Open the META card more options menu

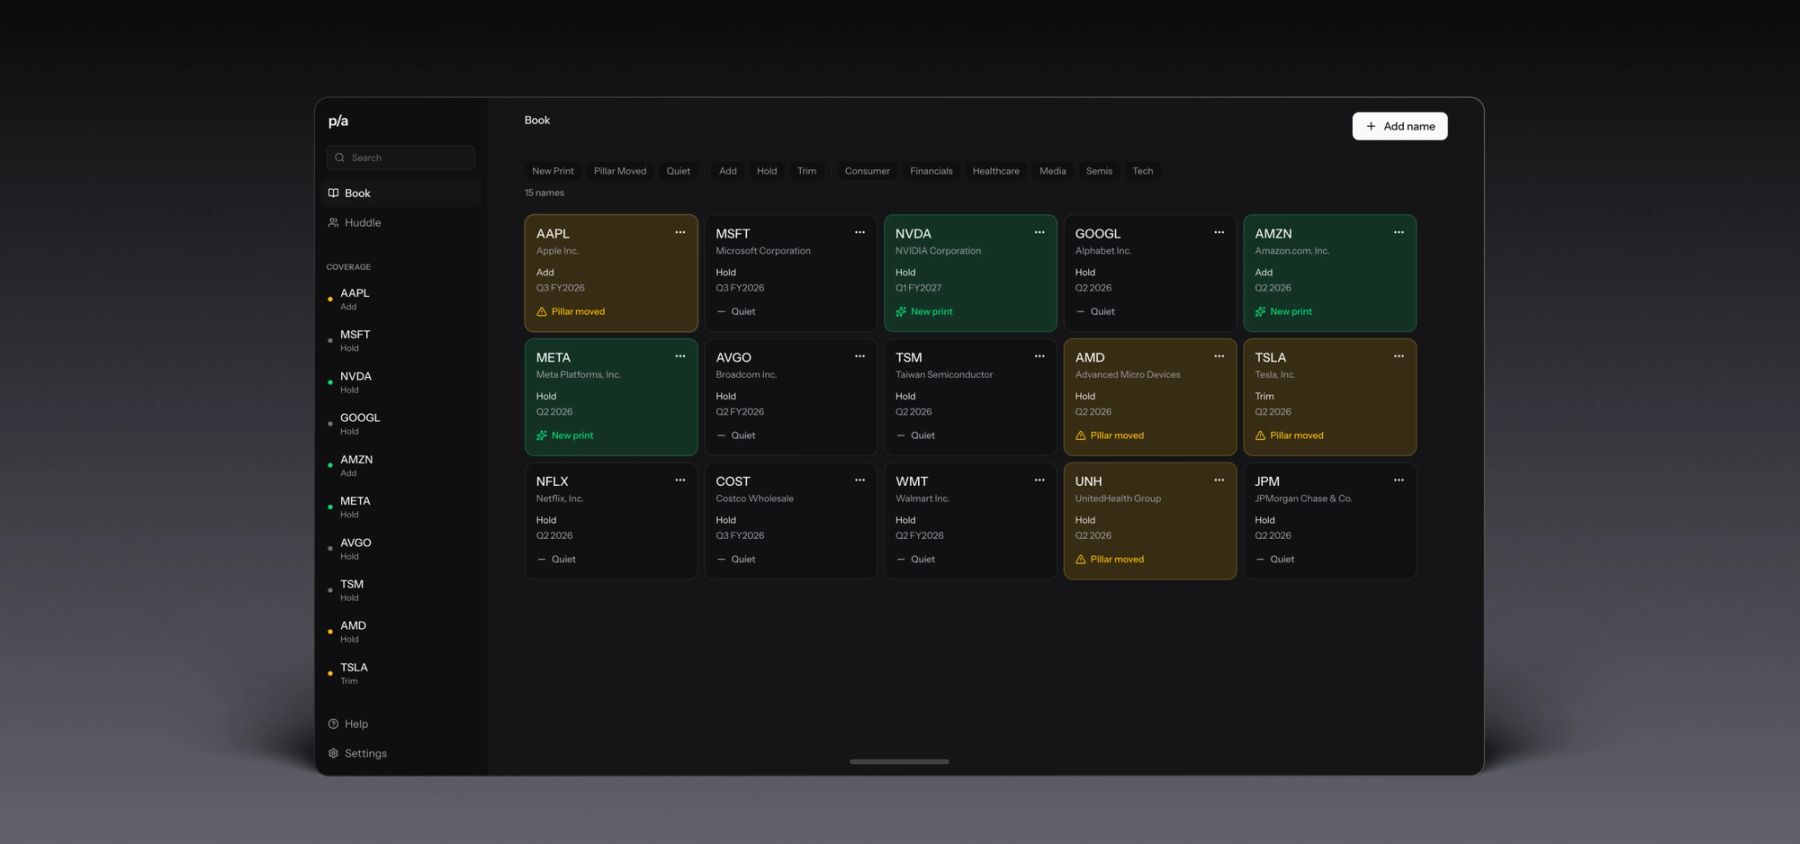(680, 356)
